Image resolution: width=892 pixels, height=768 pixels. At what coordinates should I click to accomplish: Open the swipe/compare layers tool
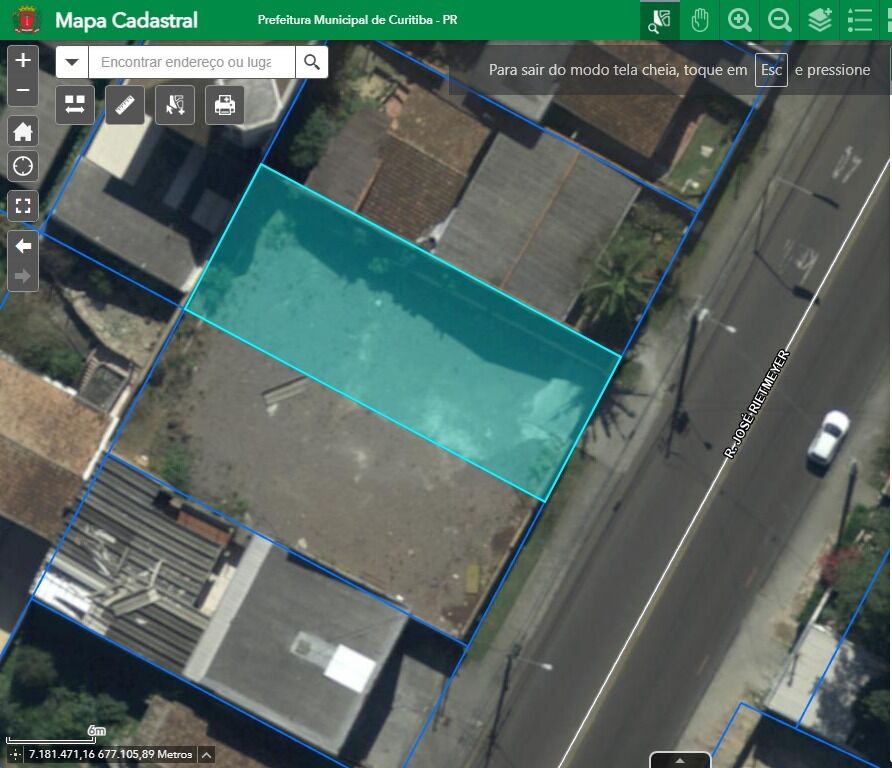(75, 105)
